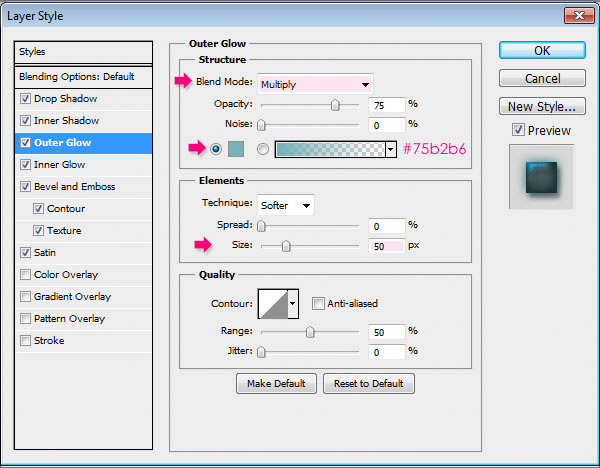The image size is (600, 468).
Task: Uncheck the Inner Shadow checkbox
Action: click(x=25, y=121)
